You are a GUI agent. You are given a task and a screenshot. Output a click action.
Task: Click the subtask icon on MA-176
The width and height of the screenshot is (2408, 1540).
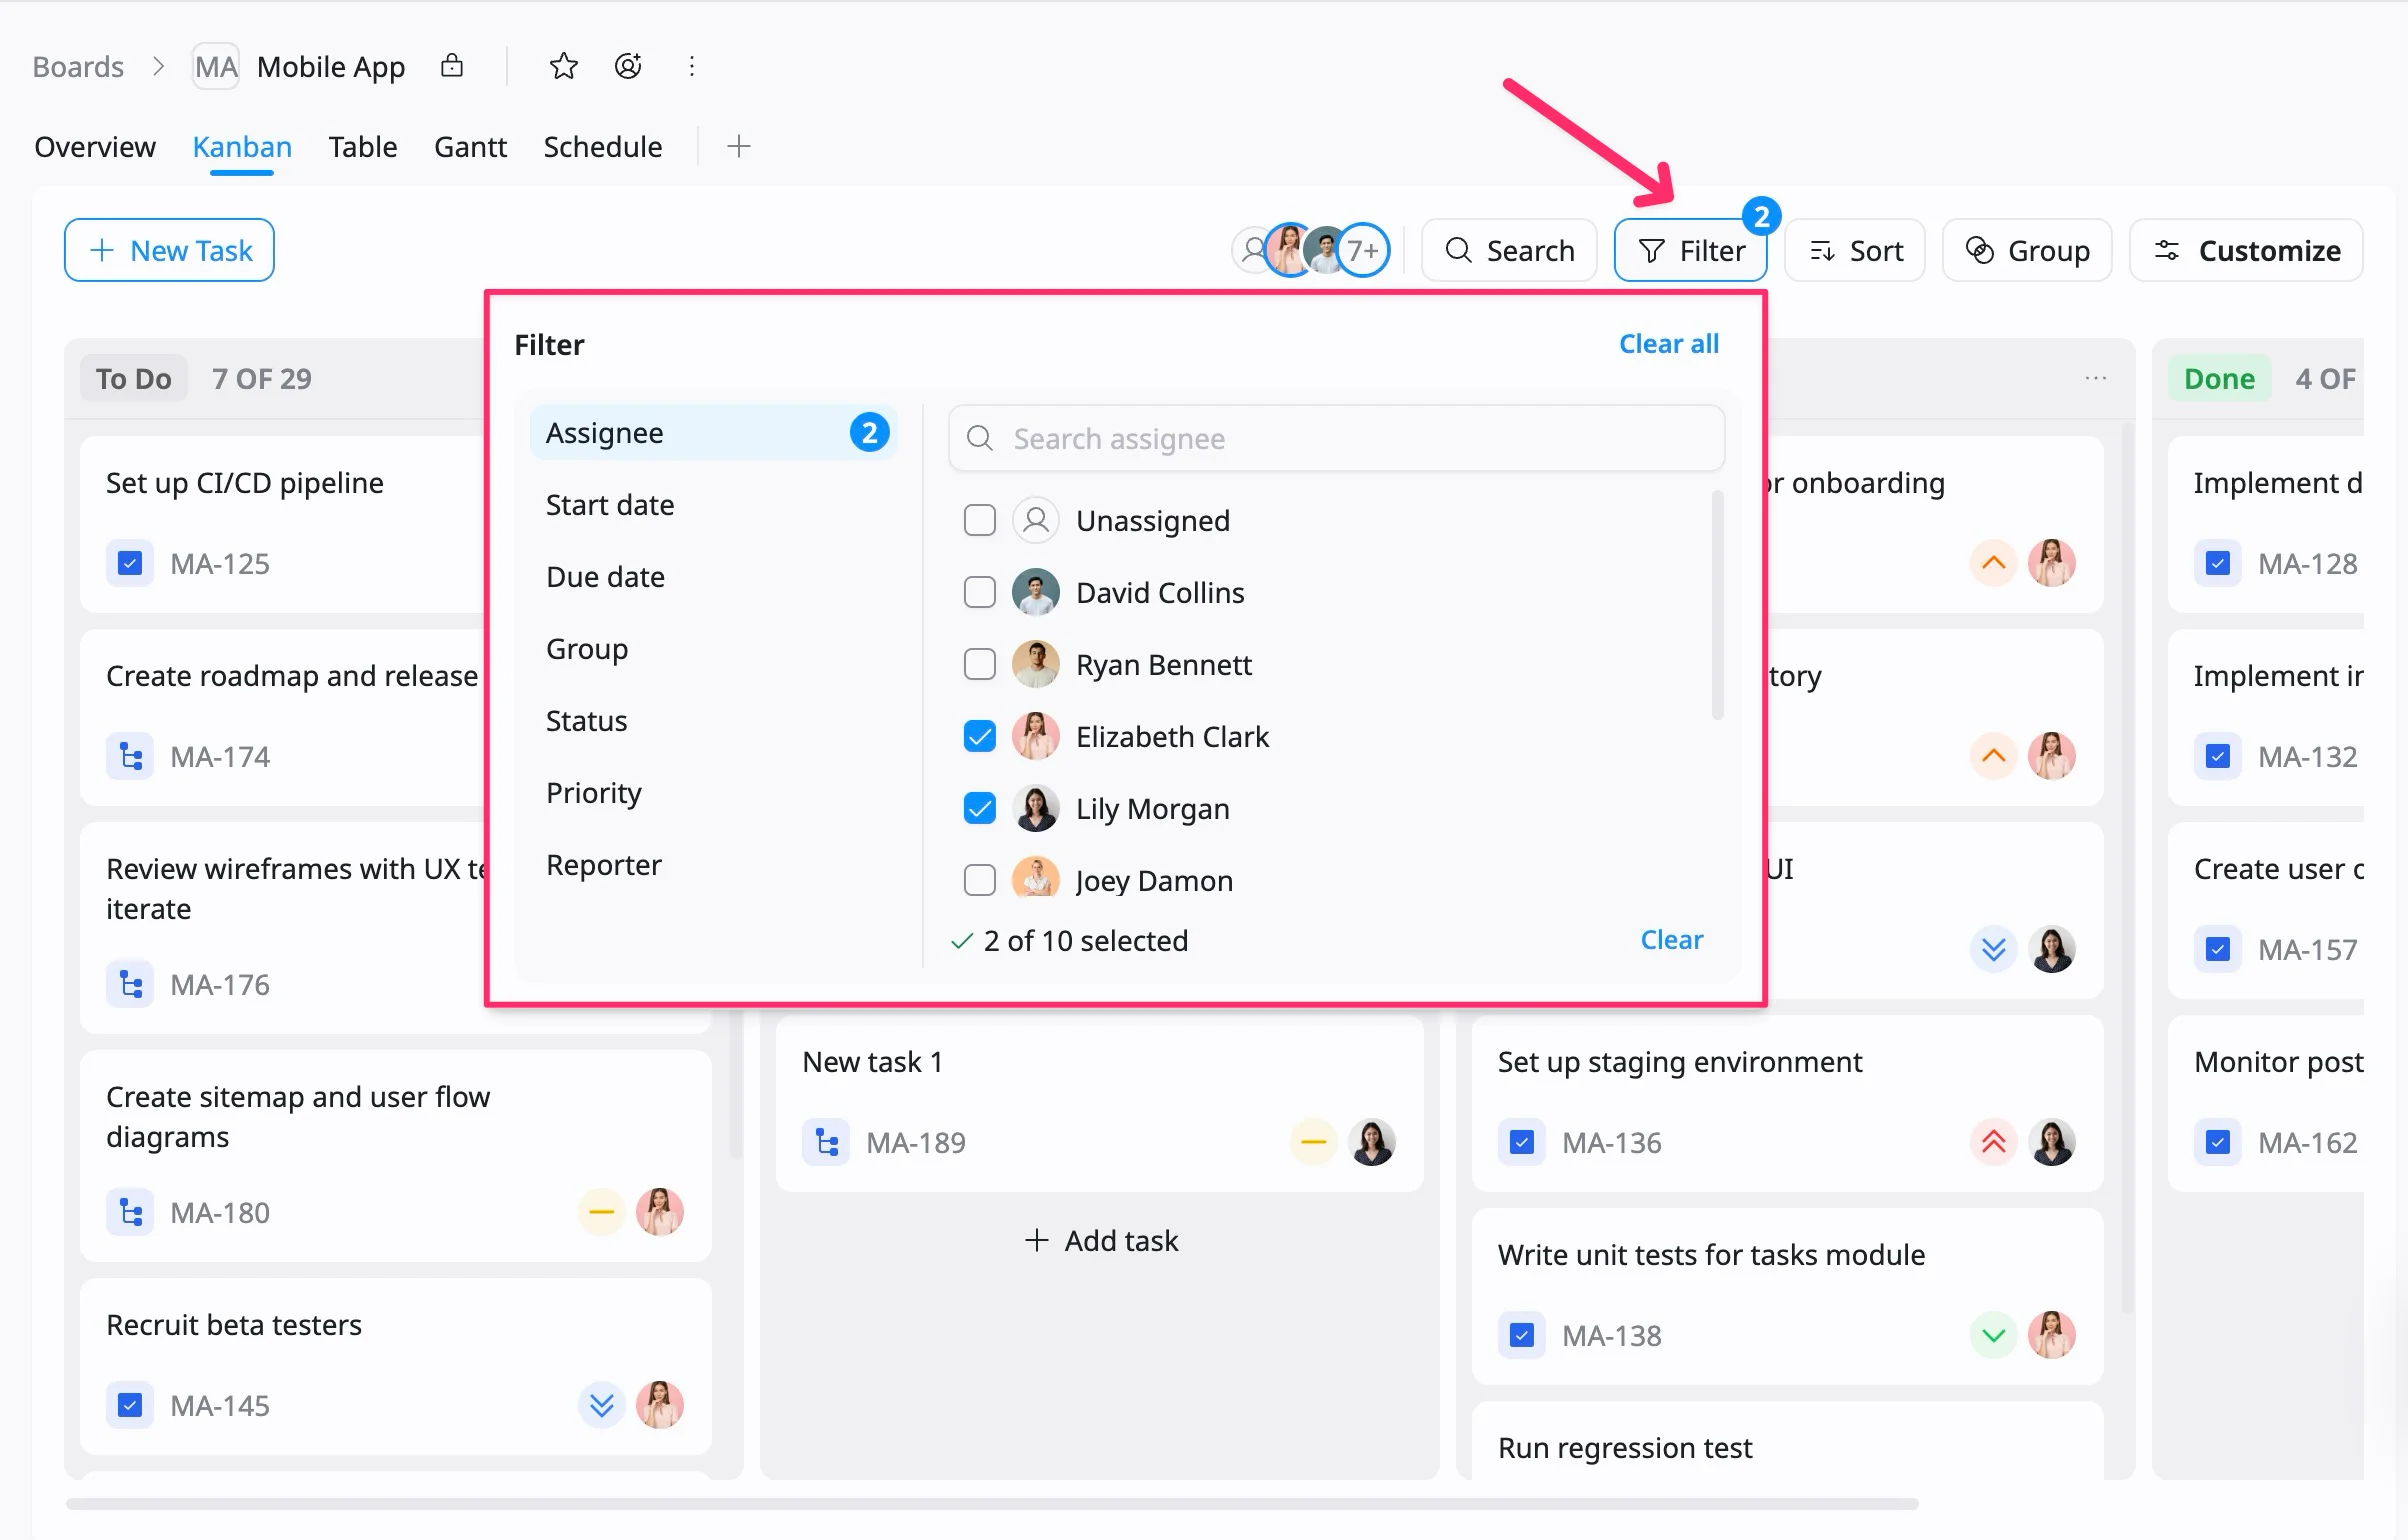[130, 984]
